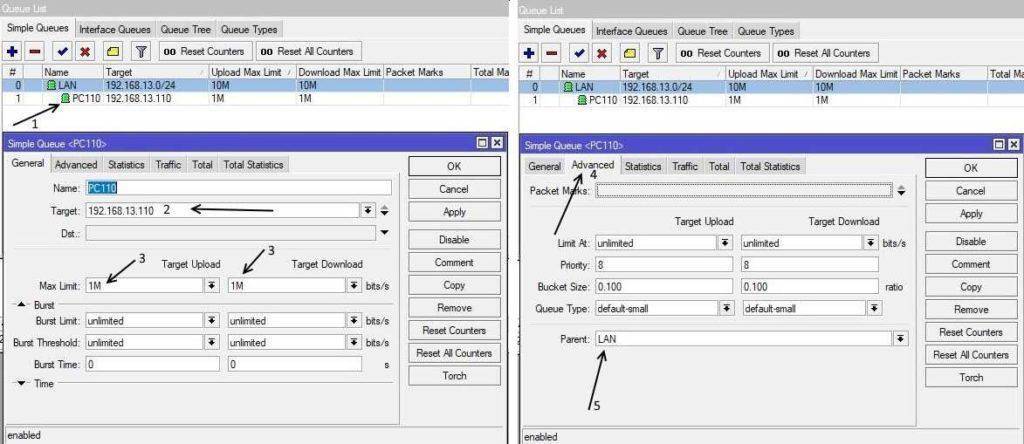
Task: Click Cancel in right Simple Queue dialog
Action: (971, 191)
